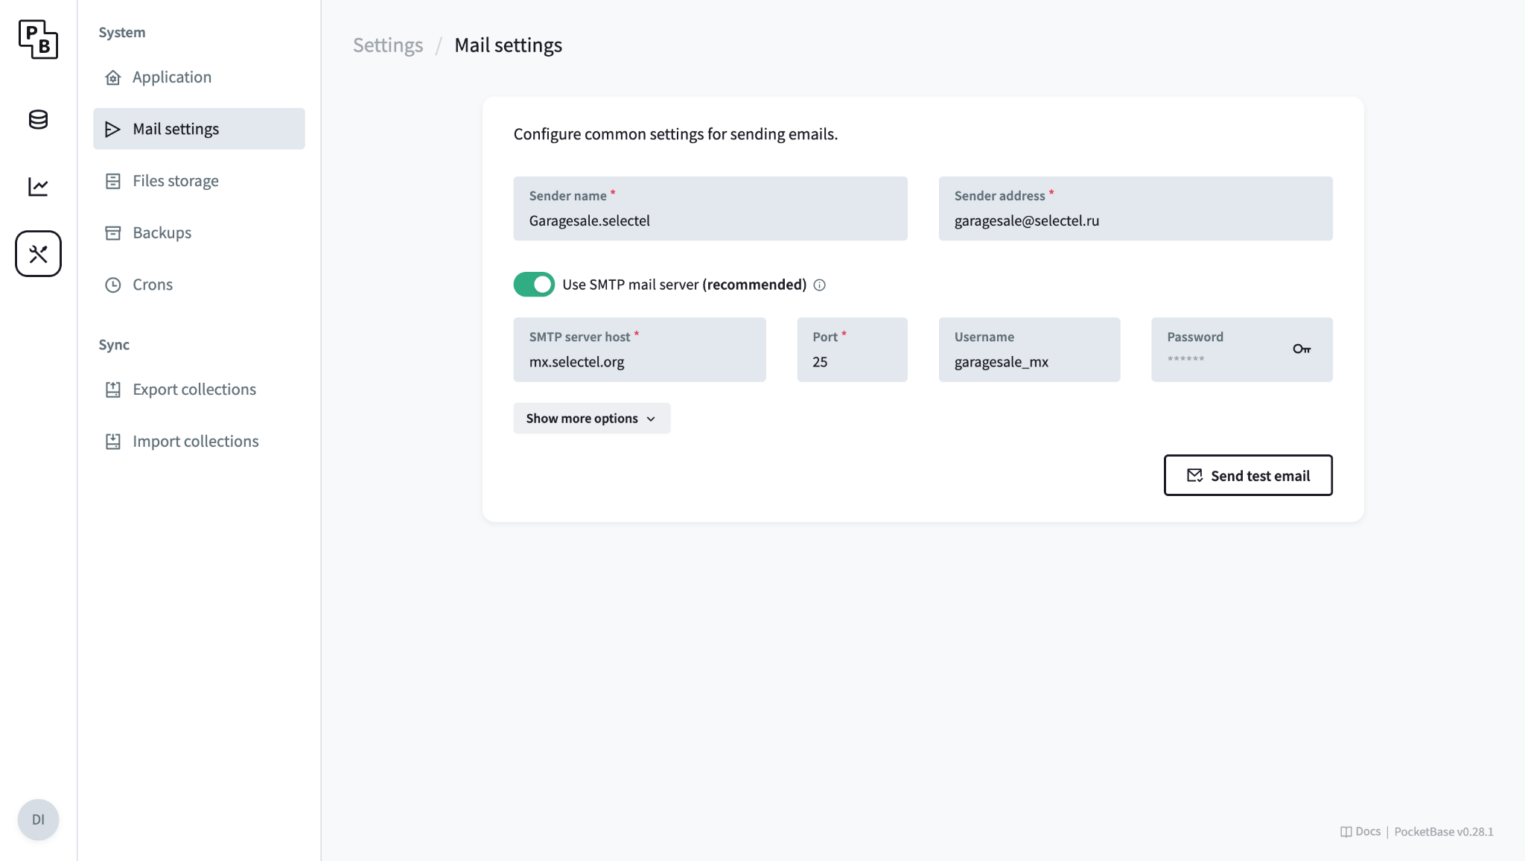1525x861 pixels.
Task: Open Crons settings
Action: [199, 285]
